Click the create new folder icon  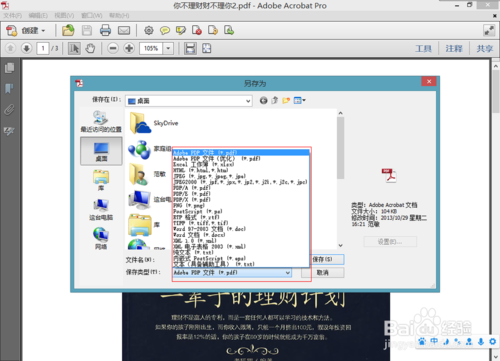pyautogui.click(x=286, y=100)
